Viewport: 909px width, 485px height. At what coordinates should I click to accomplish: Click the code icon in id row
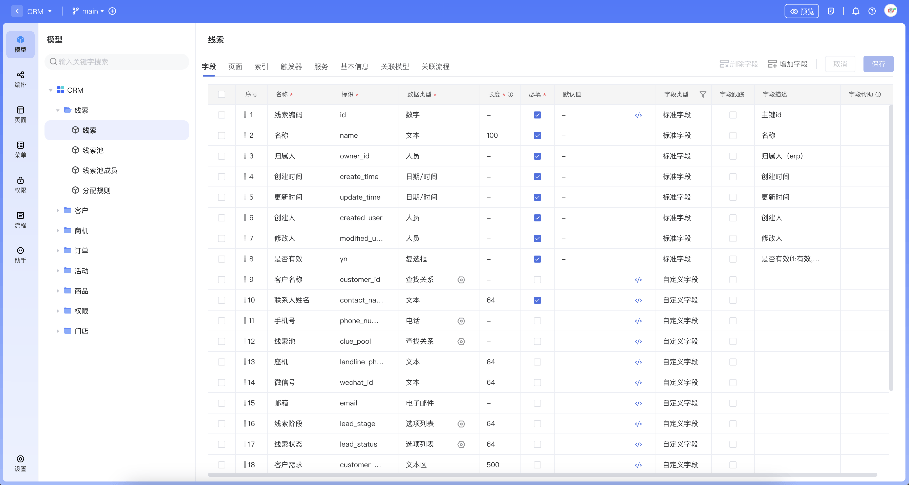pyautogui.click(x=639, y=115)
